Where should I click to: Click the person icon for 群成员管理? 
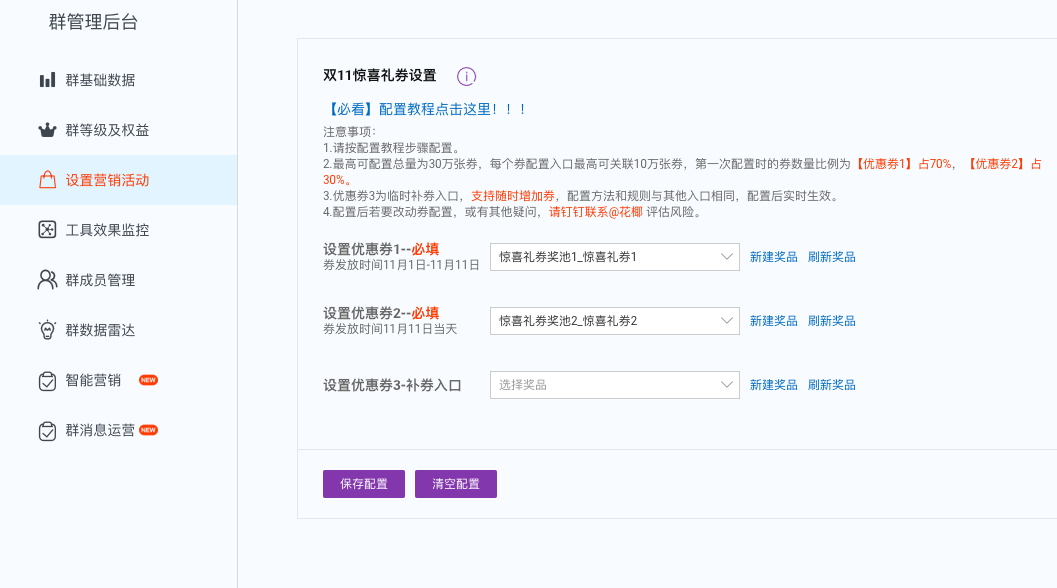pyautogui.click(x=47, y=280)
